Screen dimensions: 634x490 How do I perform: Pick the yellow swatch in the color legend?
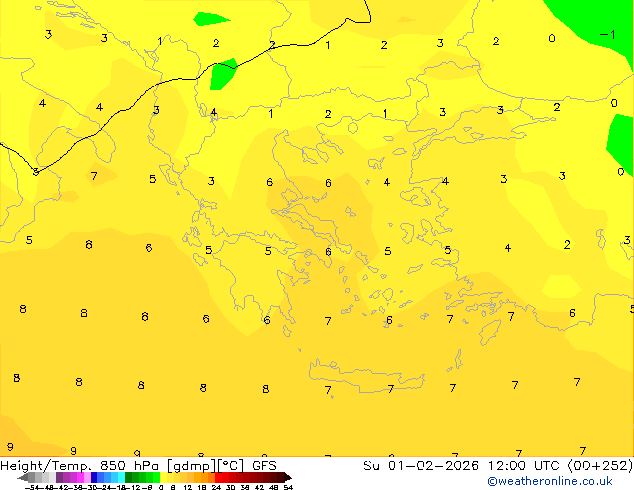[x=163, y=477]
